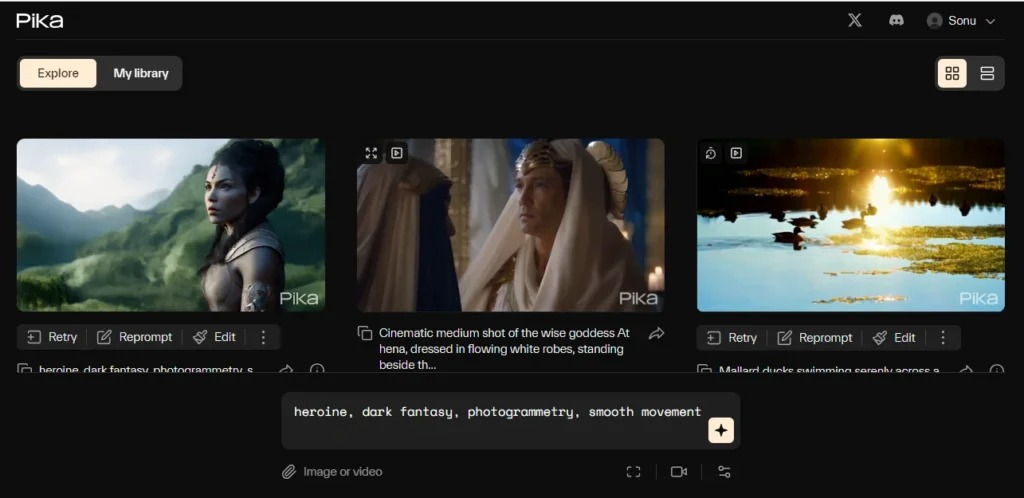Click the sparkle generate button
The image size is (1024, 498).
[721, 430]
